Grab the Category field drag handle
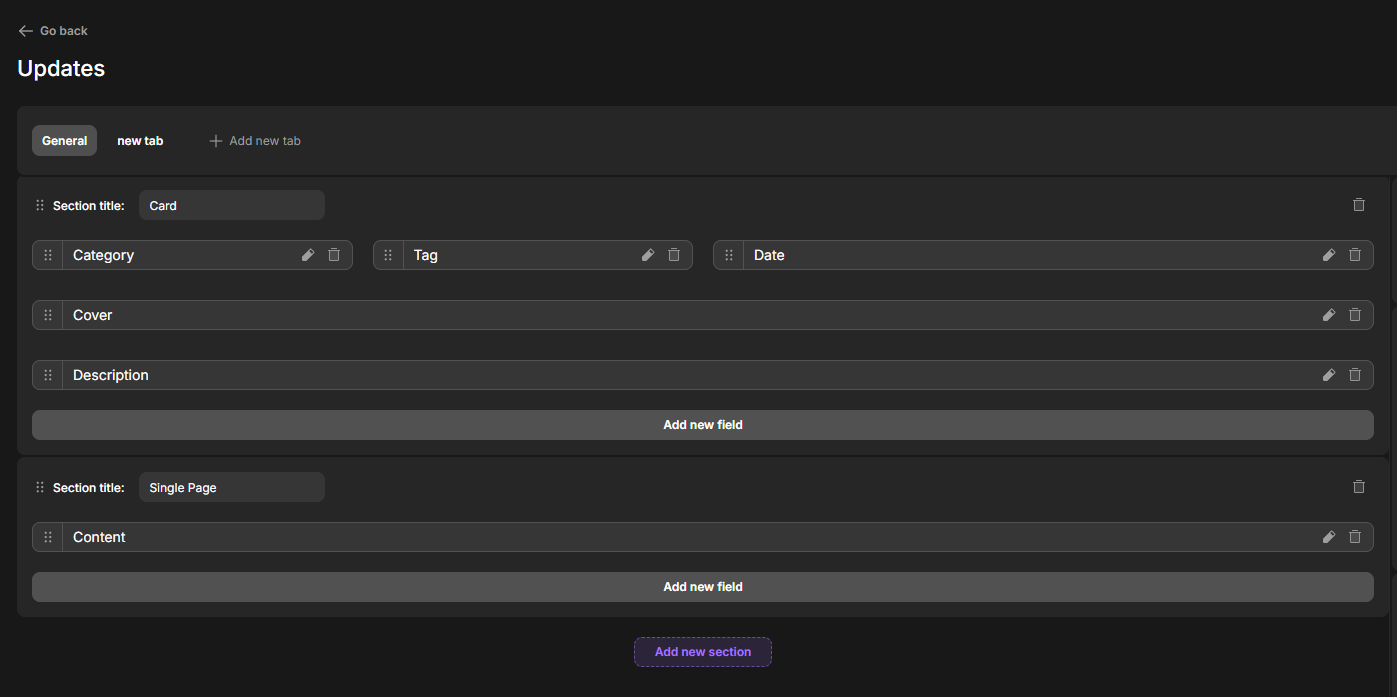This screenshot has width=1397, height=697. [48, 255]
